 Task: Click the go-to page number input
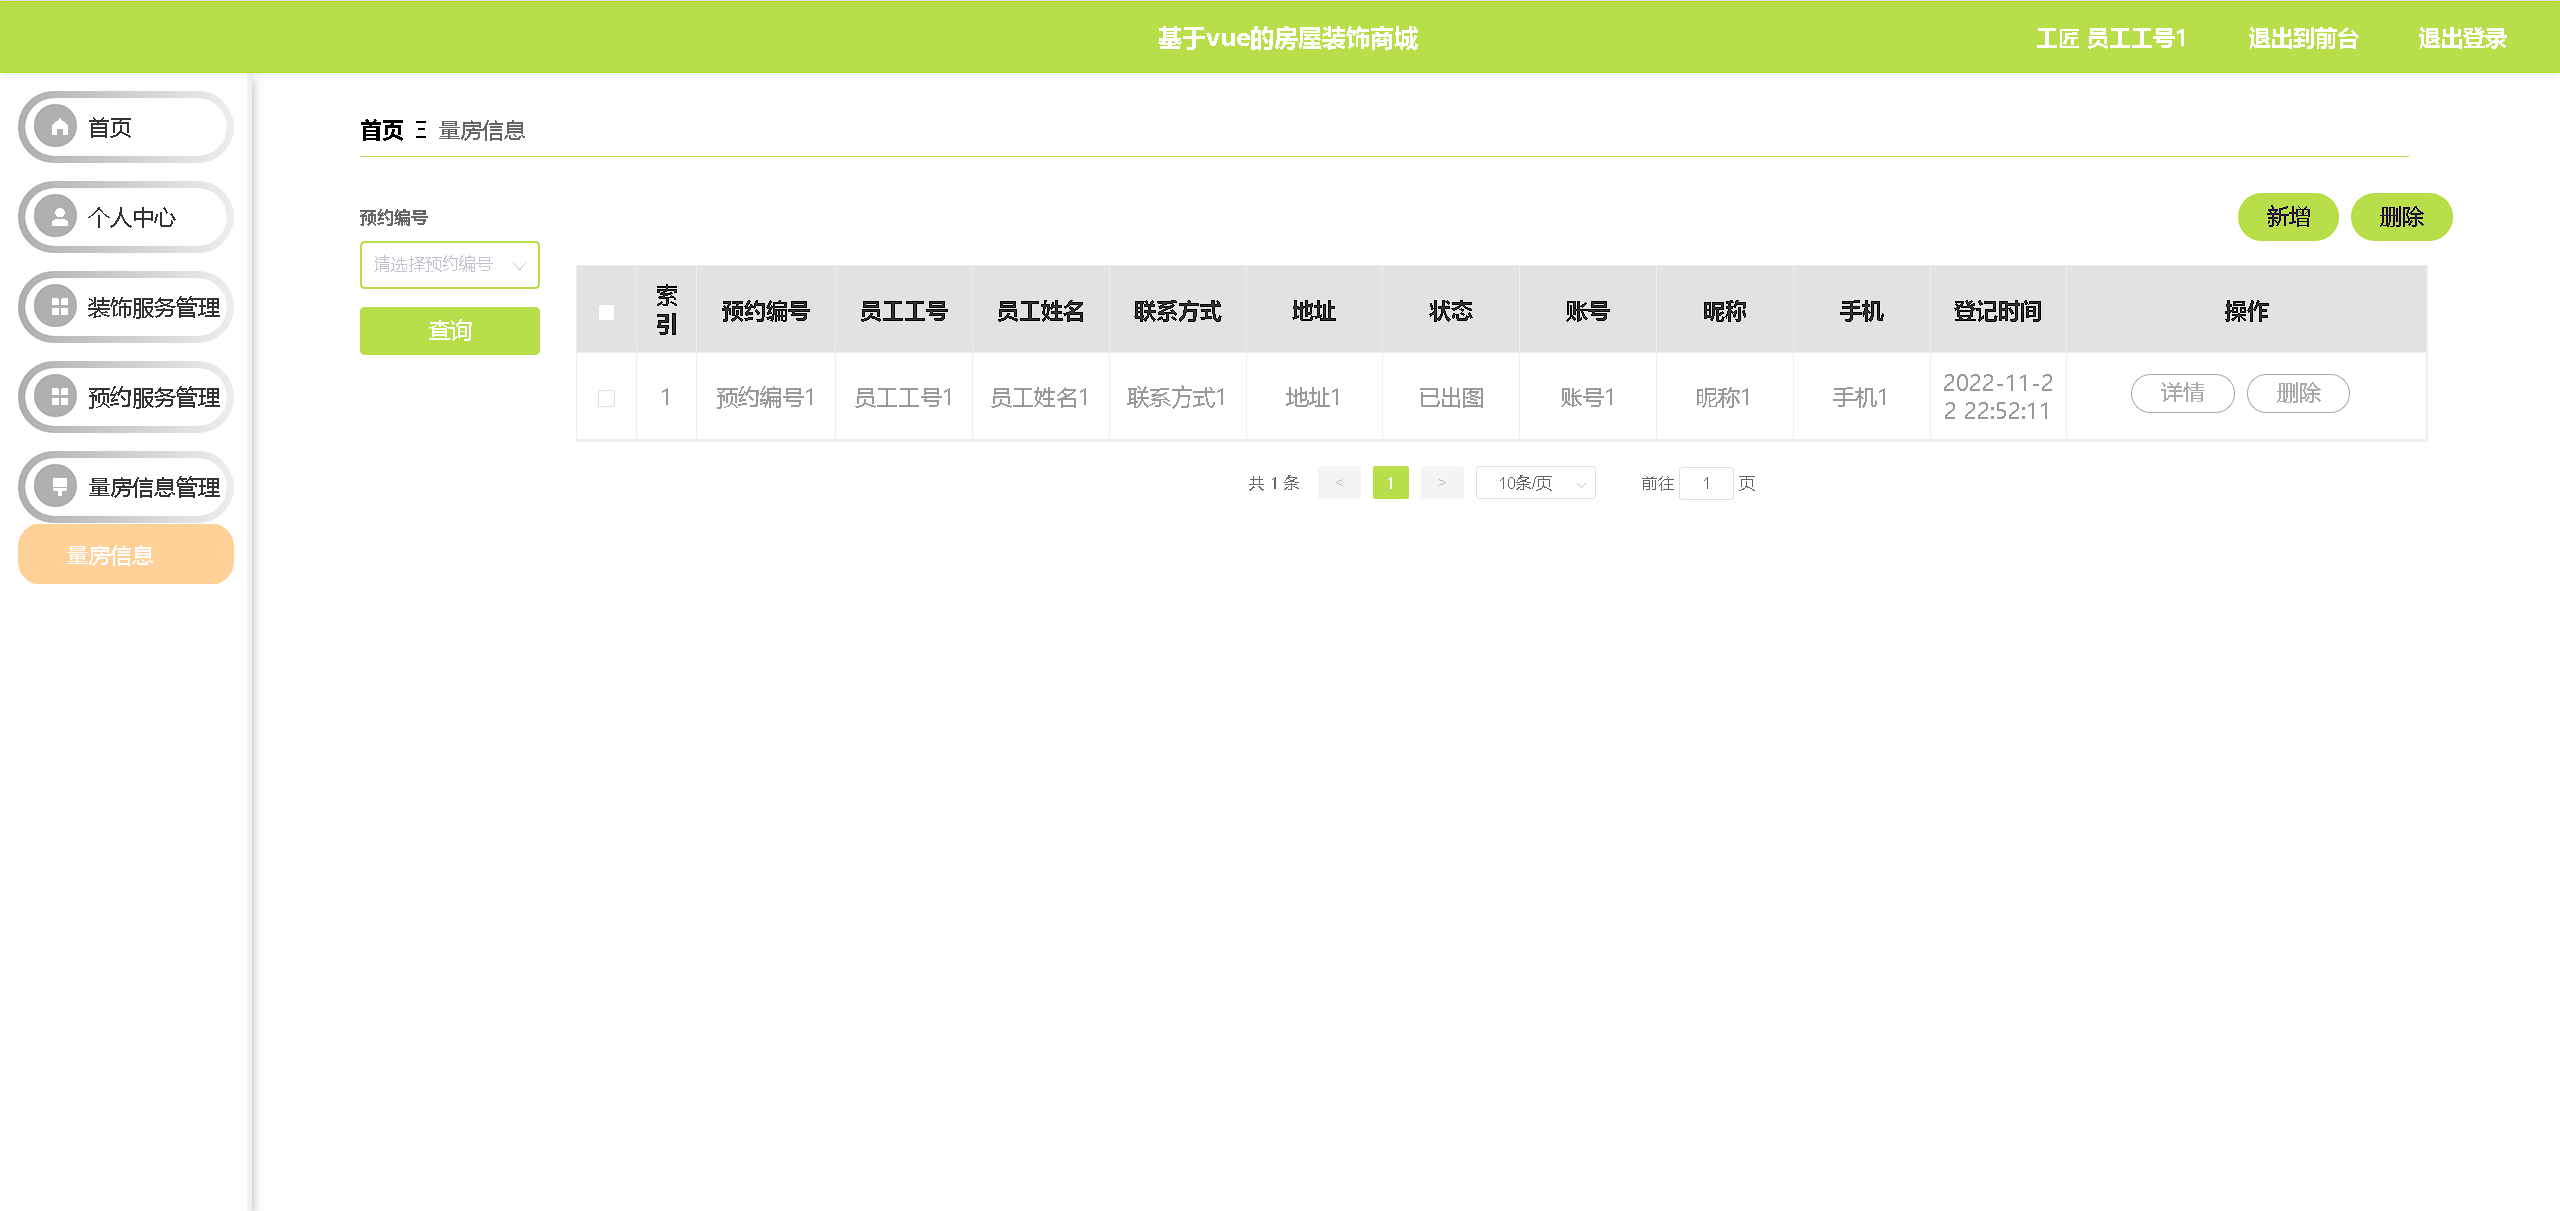click(x=1706, y=483)
